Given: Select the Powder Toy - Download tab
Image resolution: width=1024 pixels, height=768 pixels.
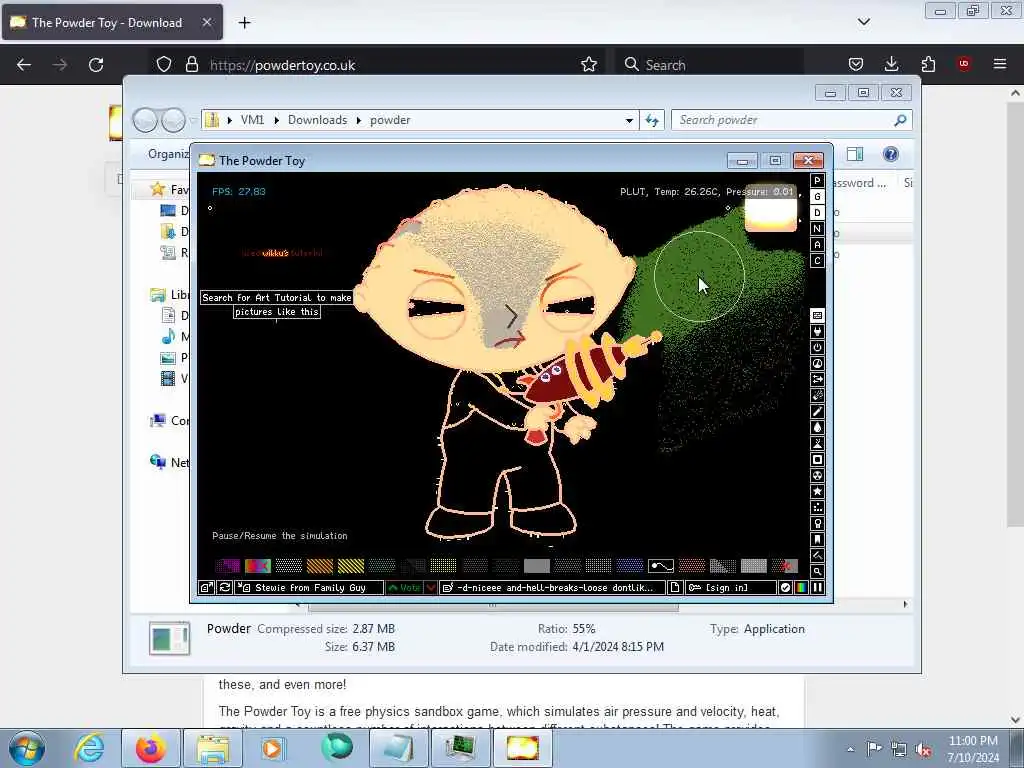Looking at the screenshot, I should 112,23.
